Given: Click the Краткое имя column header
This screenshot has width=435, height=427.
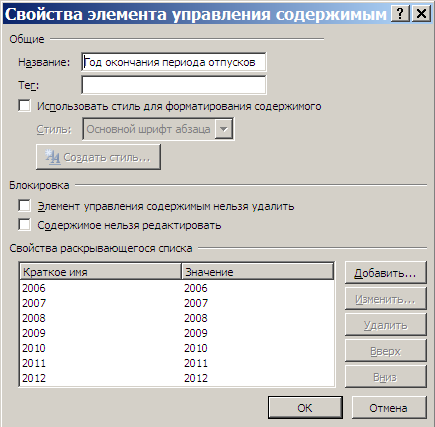Looking at the screenshot, I should tap(101, 272).
